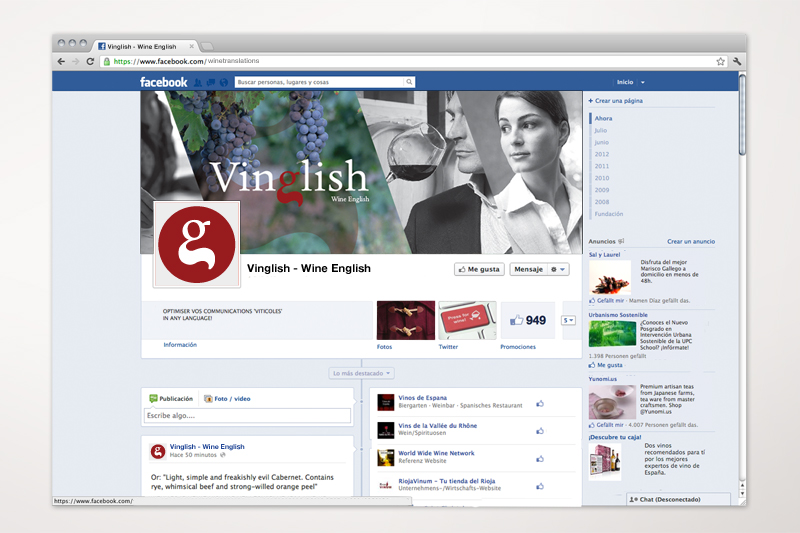Jump to Junio in timeline
The height and width of the screenshot is (533, 800).
point(602,142)
